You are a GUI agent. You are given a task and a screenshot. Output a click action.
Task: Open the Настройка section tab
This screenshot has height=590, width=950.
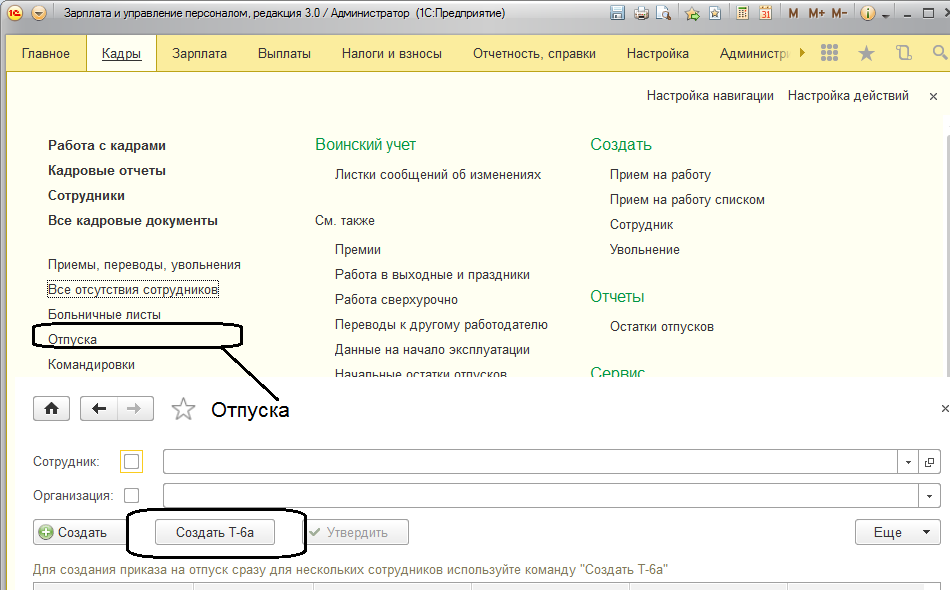tap(657, 53)
